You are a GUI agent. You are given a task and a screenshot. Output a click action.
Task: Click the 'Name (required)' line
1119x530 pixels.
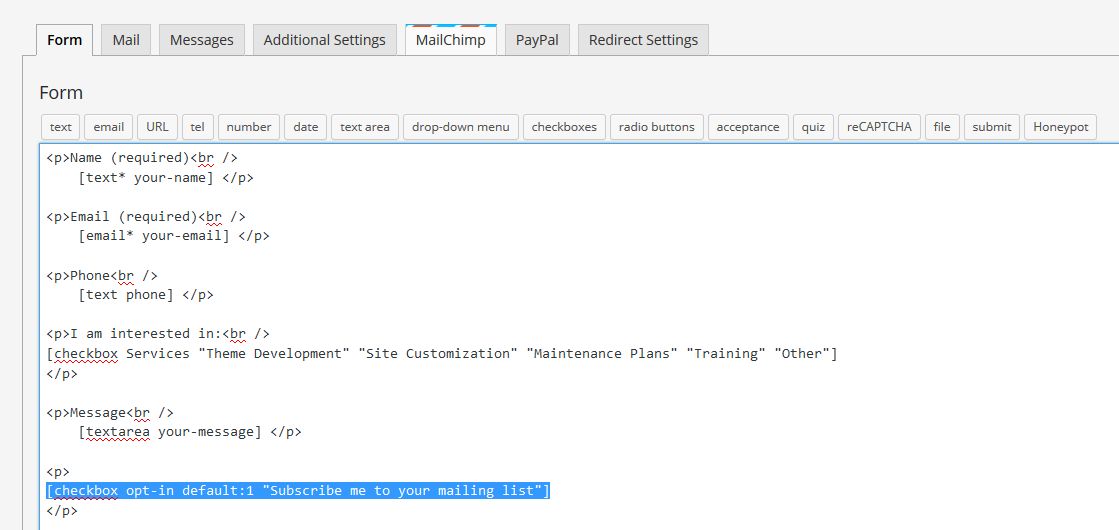point(142,158)
